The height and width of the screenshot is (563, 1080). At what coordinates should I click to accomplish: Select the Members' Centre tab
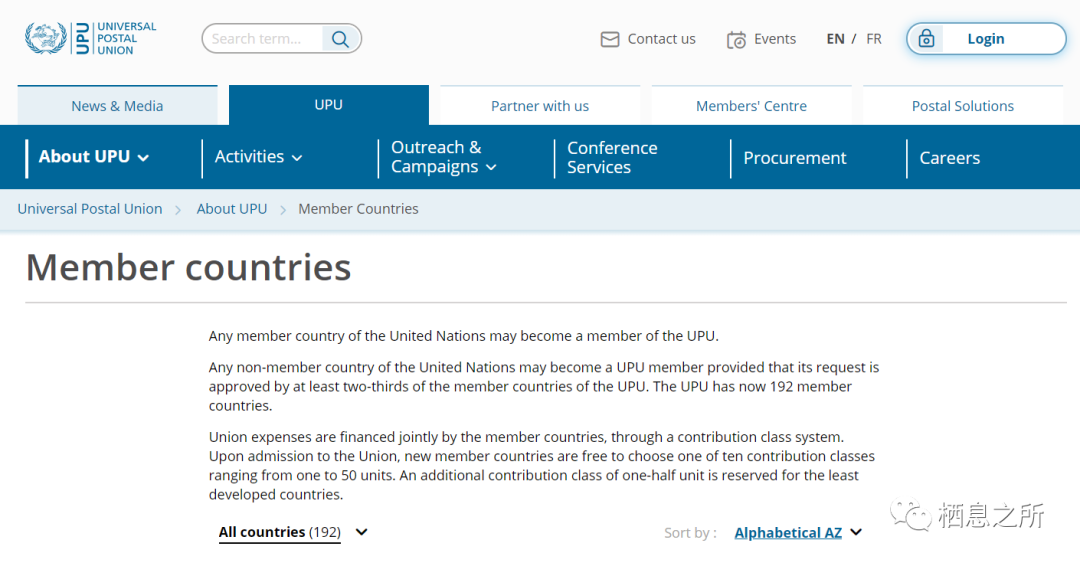(x=751, y=106)
